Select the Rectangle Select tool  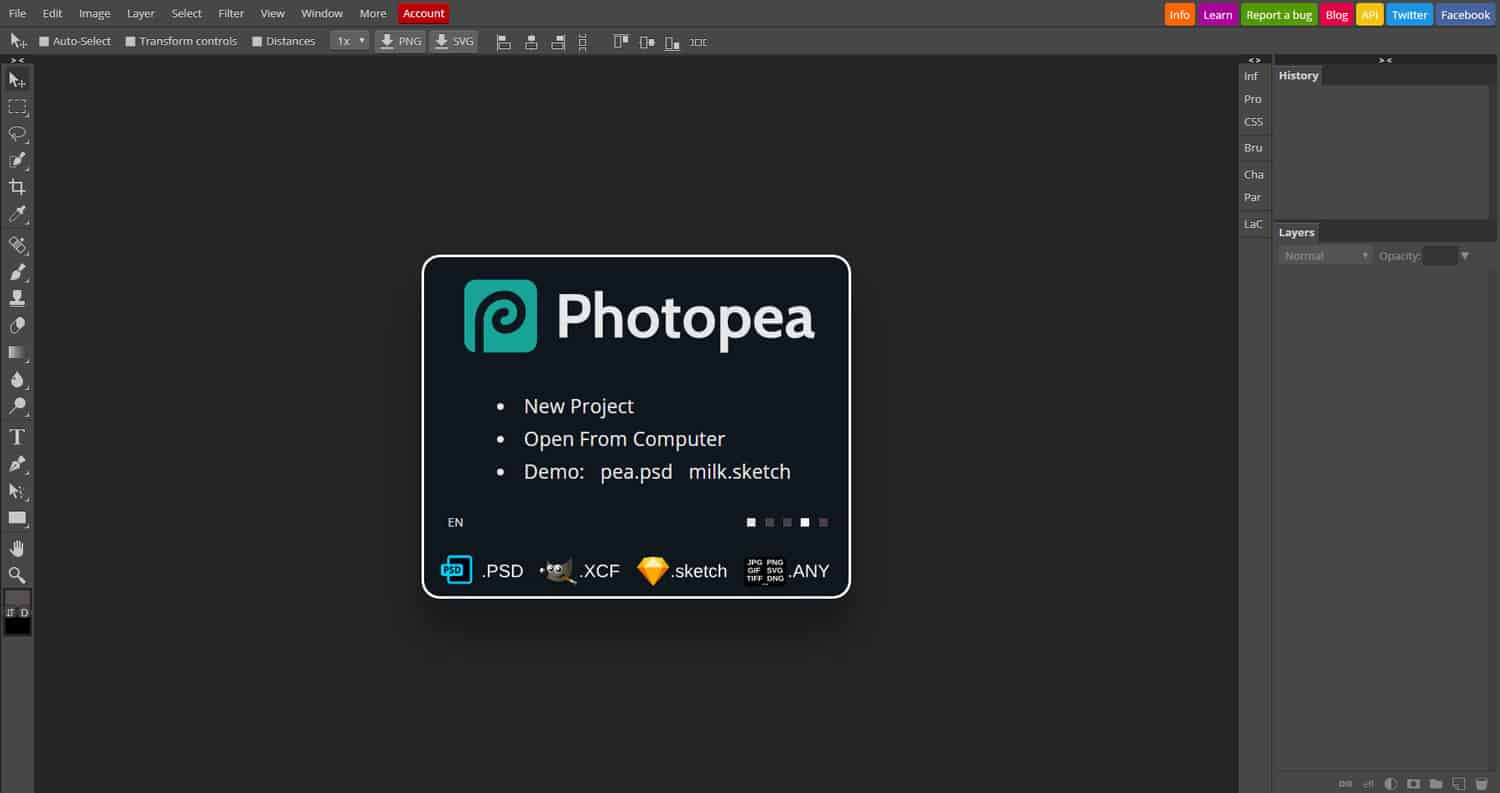tap(17, 107)
